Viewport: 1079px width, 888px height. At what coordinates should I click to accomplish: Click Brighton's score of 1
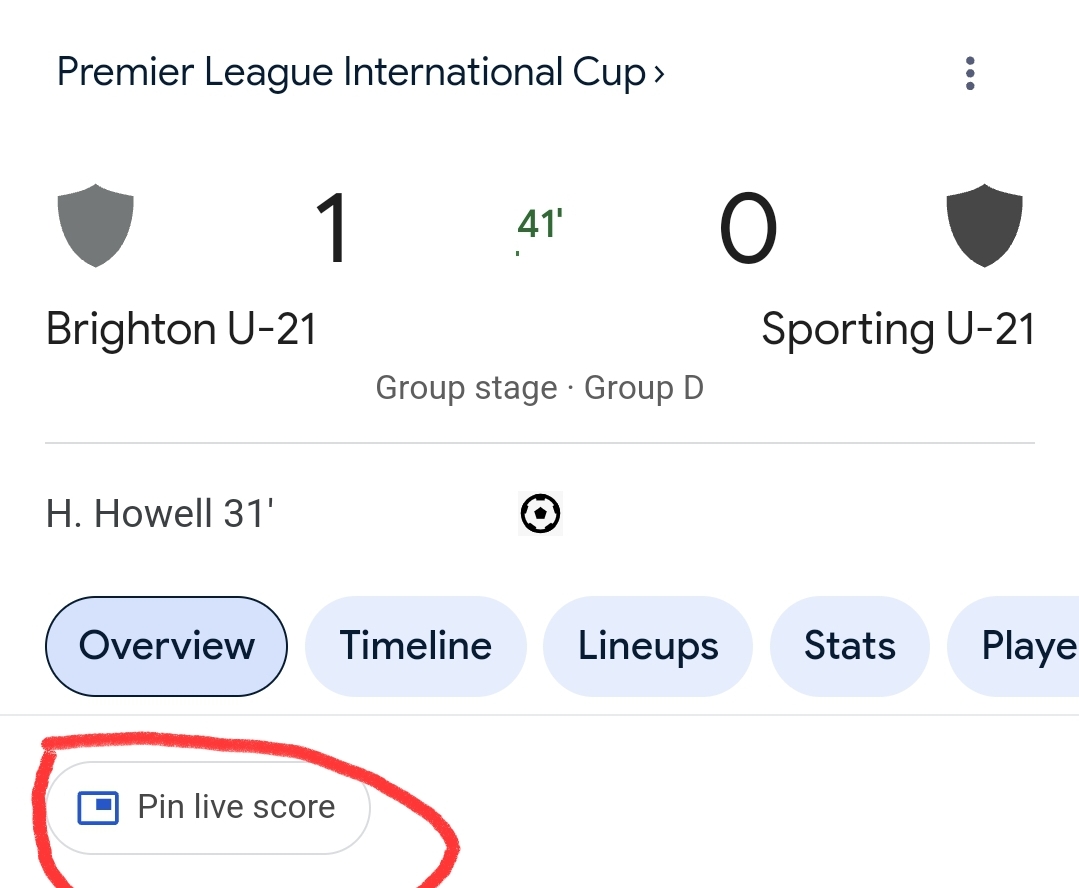(332, 228)
